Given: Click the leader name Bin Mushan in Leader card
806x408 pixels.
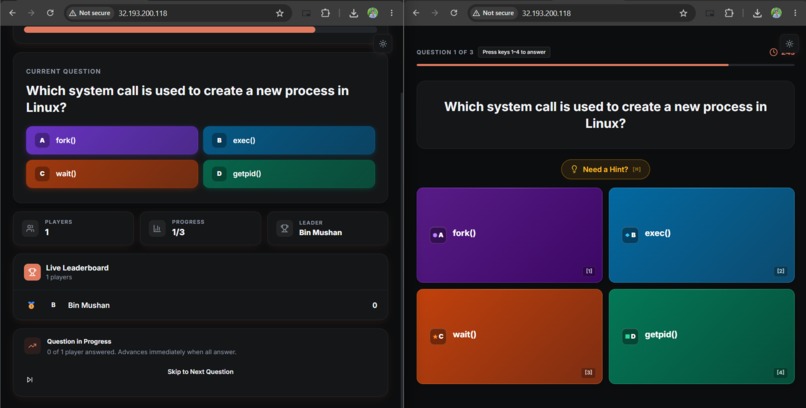Looking at the screenshot, I should (320, 232).
